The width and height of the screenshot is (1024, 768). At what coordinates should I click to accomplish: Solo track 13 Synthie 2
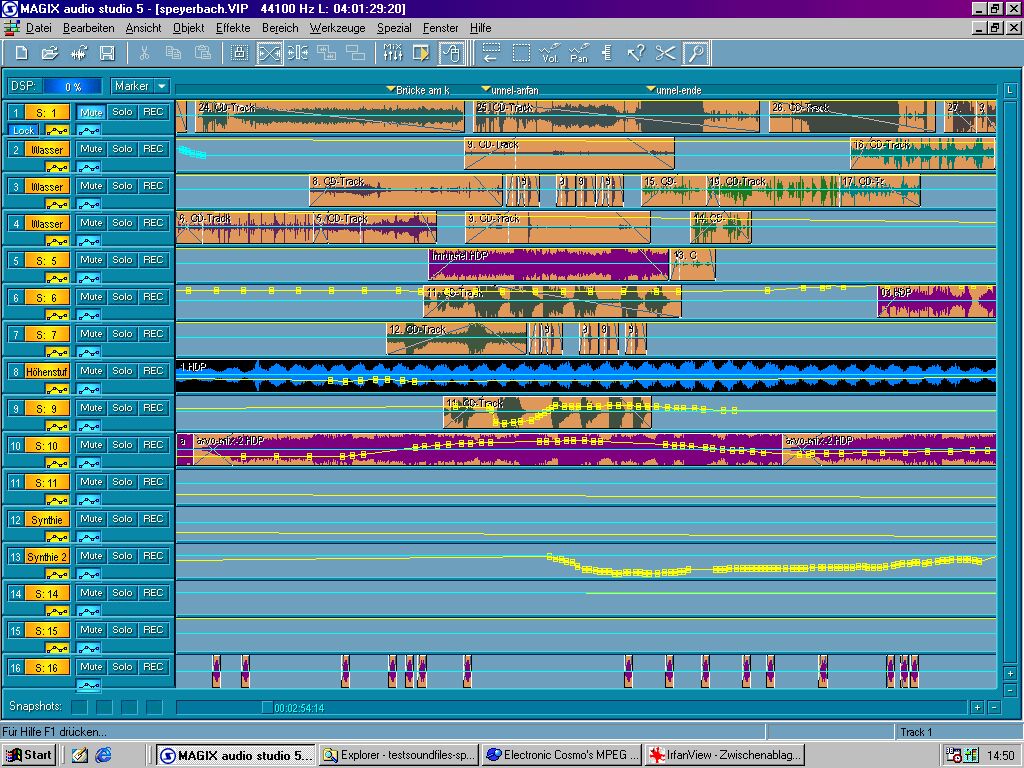point(122,556)
